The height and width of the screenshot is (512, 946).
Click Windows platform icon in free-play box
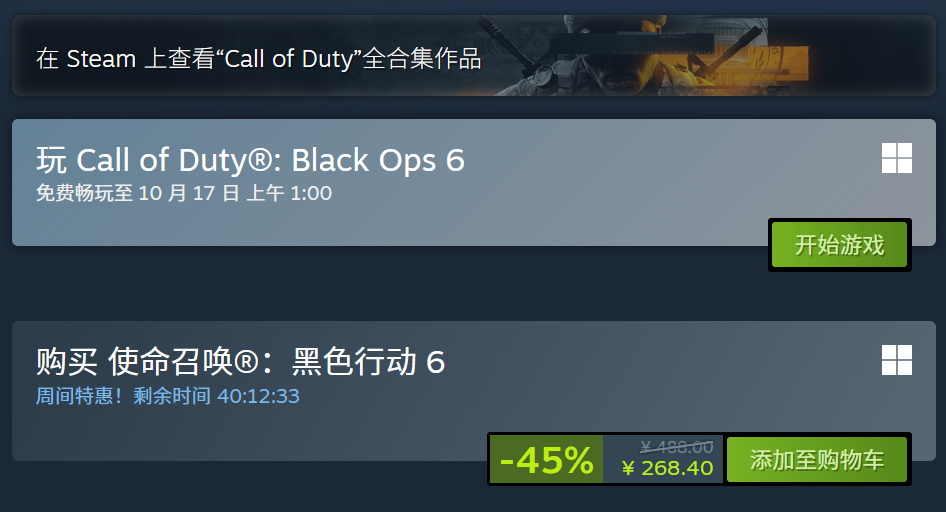point(897,158)
